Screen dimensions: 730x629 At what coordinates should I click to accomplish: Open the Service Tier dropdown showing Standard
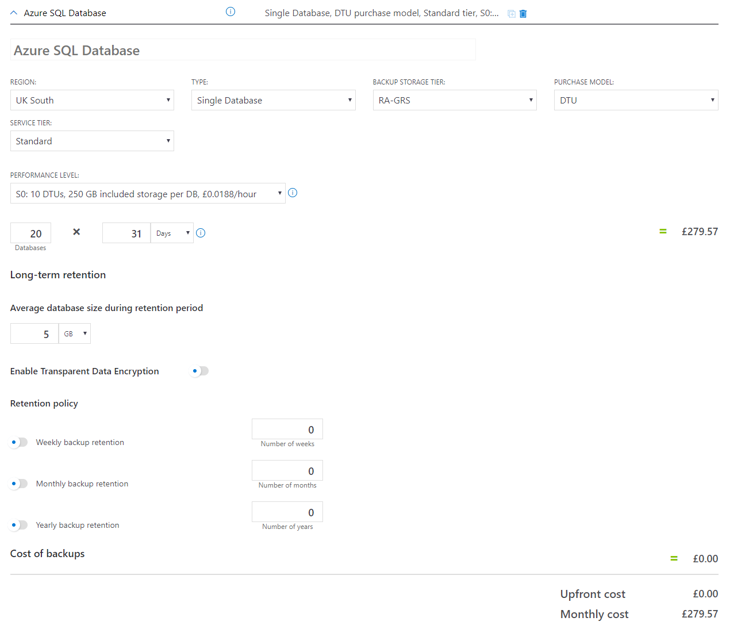pyautogui.click(x=92, y=141)
